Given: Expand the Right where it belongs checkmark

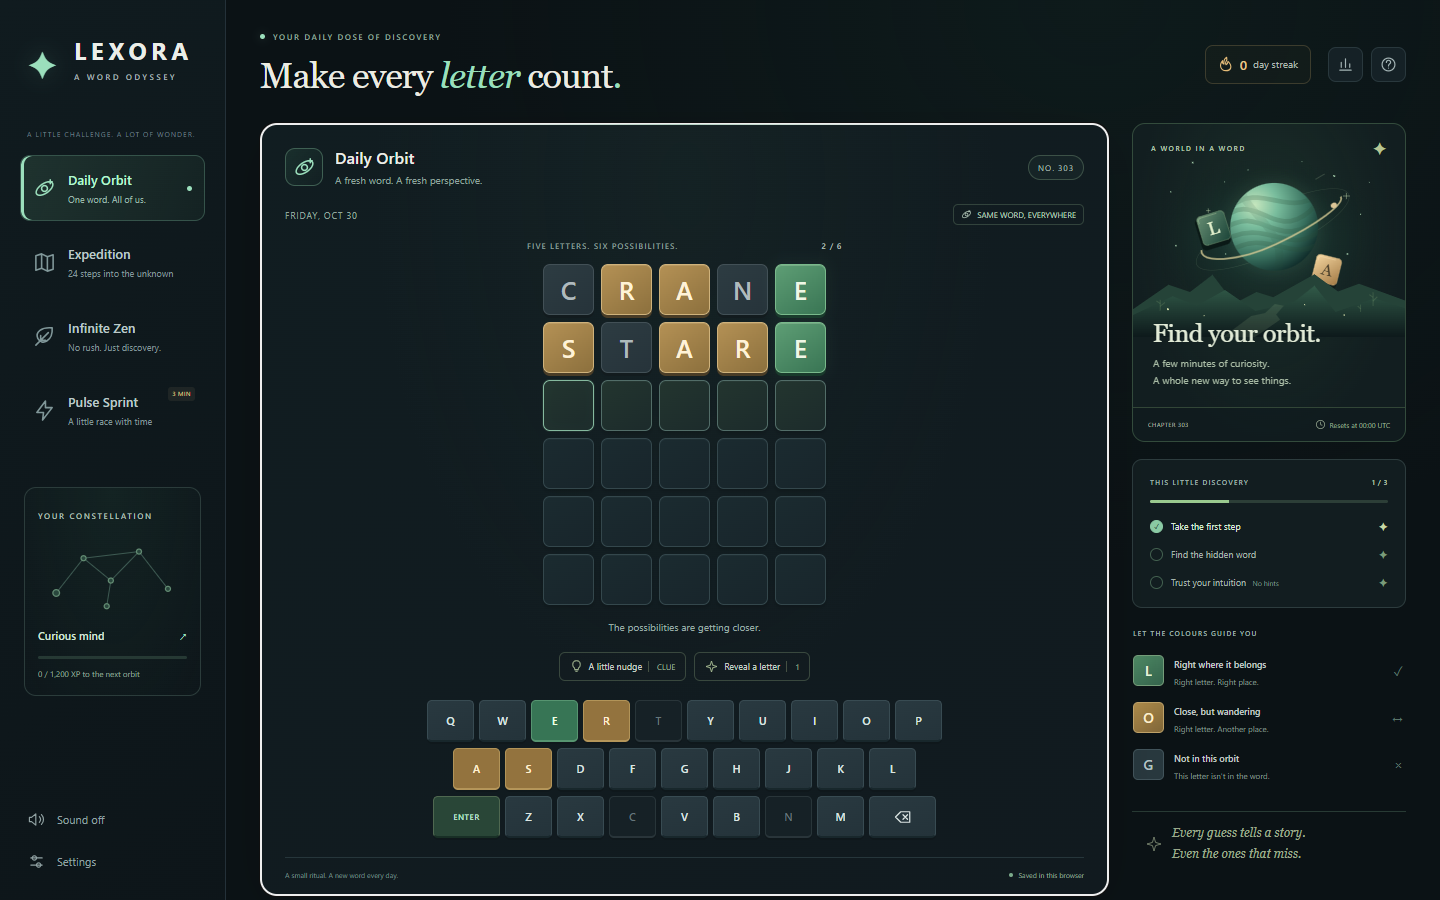Looking at the screenshot, I should 1398,671.
